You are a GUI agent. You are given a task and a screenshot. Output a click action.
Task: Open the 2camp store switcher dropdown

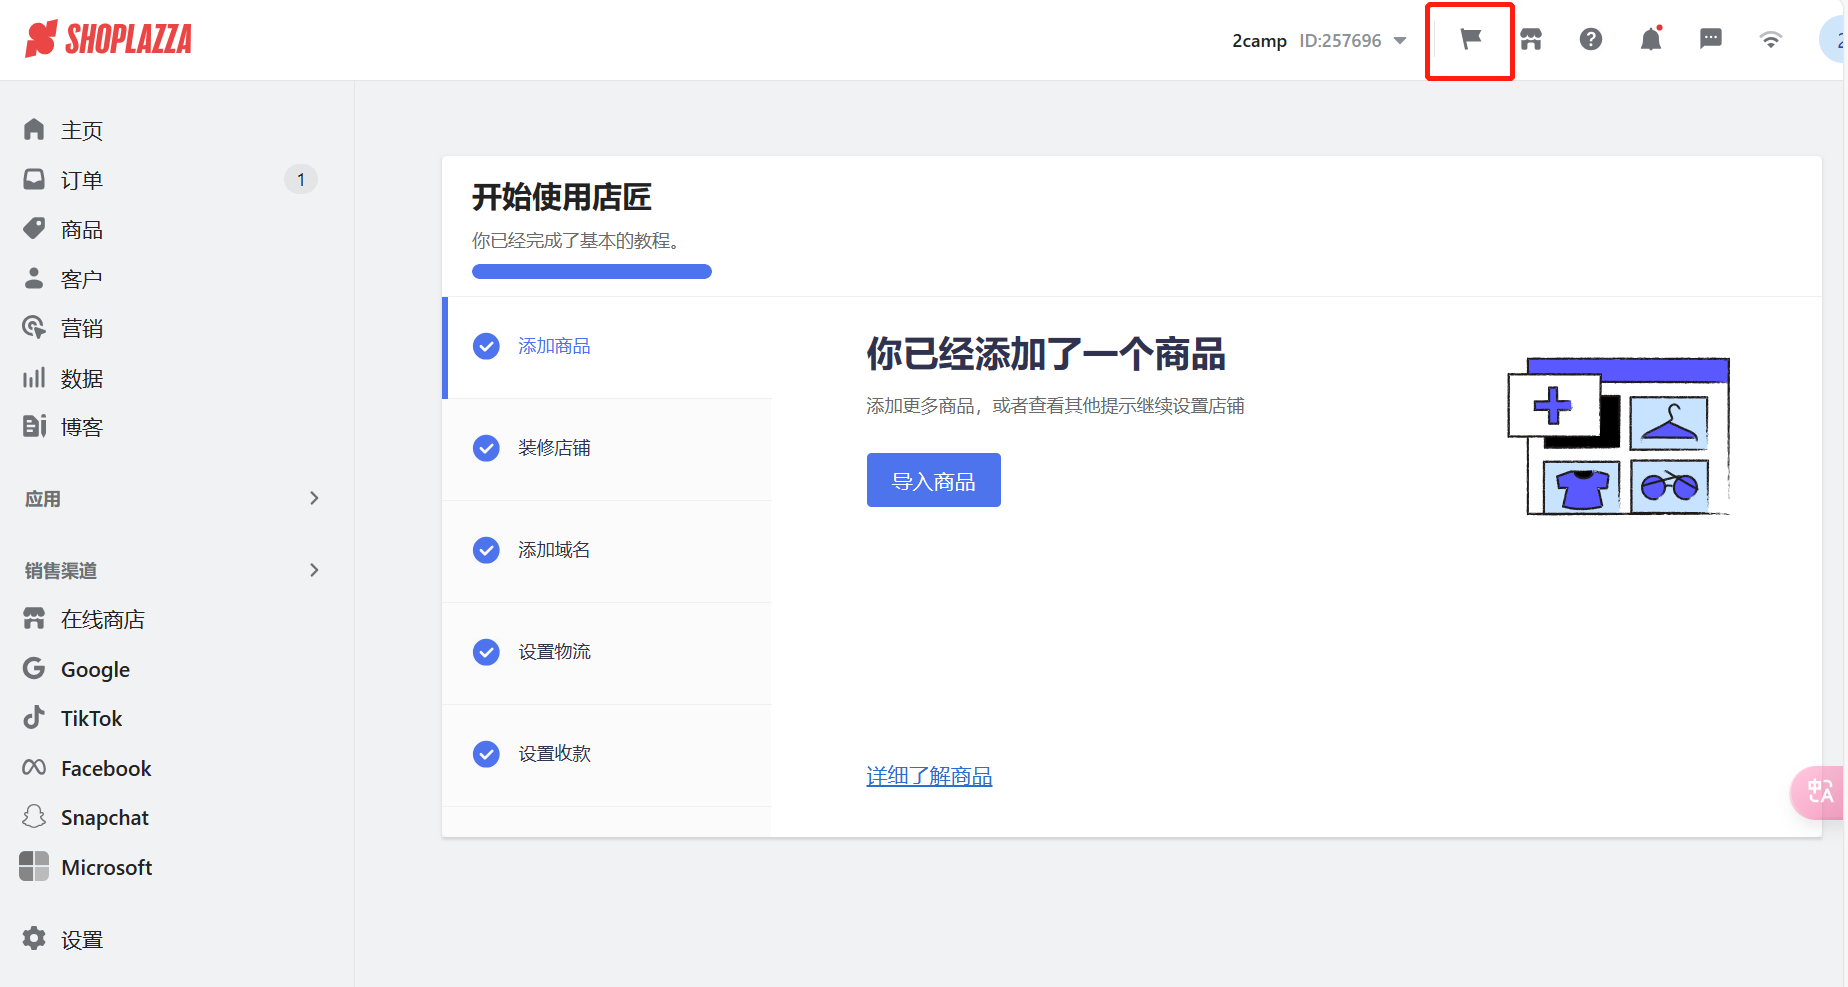1319,41
